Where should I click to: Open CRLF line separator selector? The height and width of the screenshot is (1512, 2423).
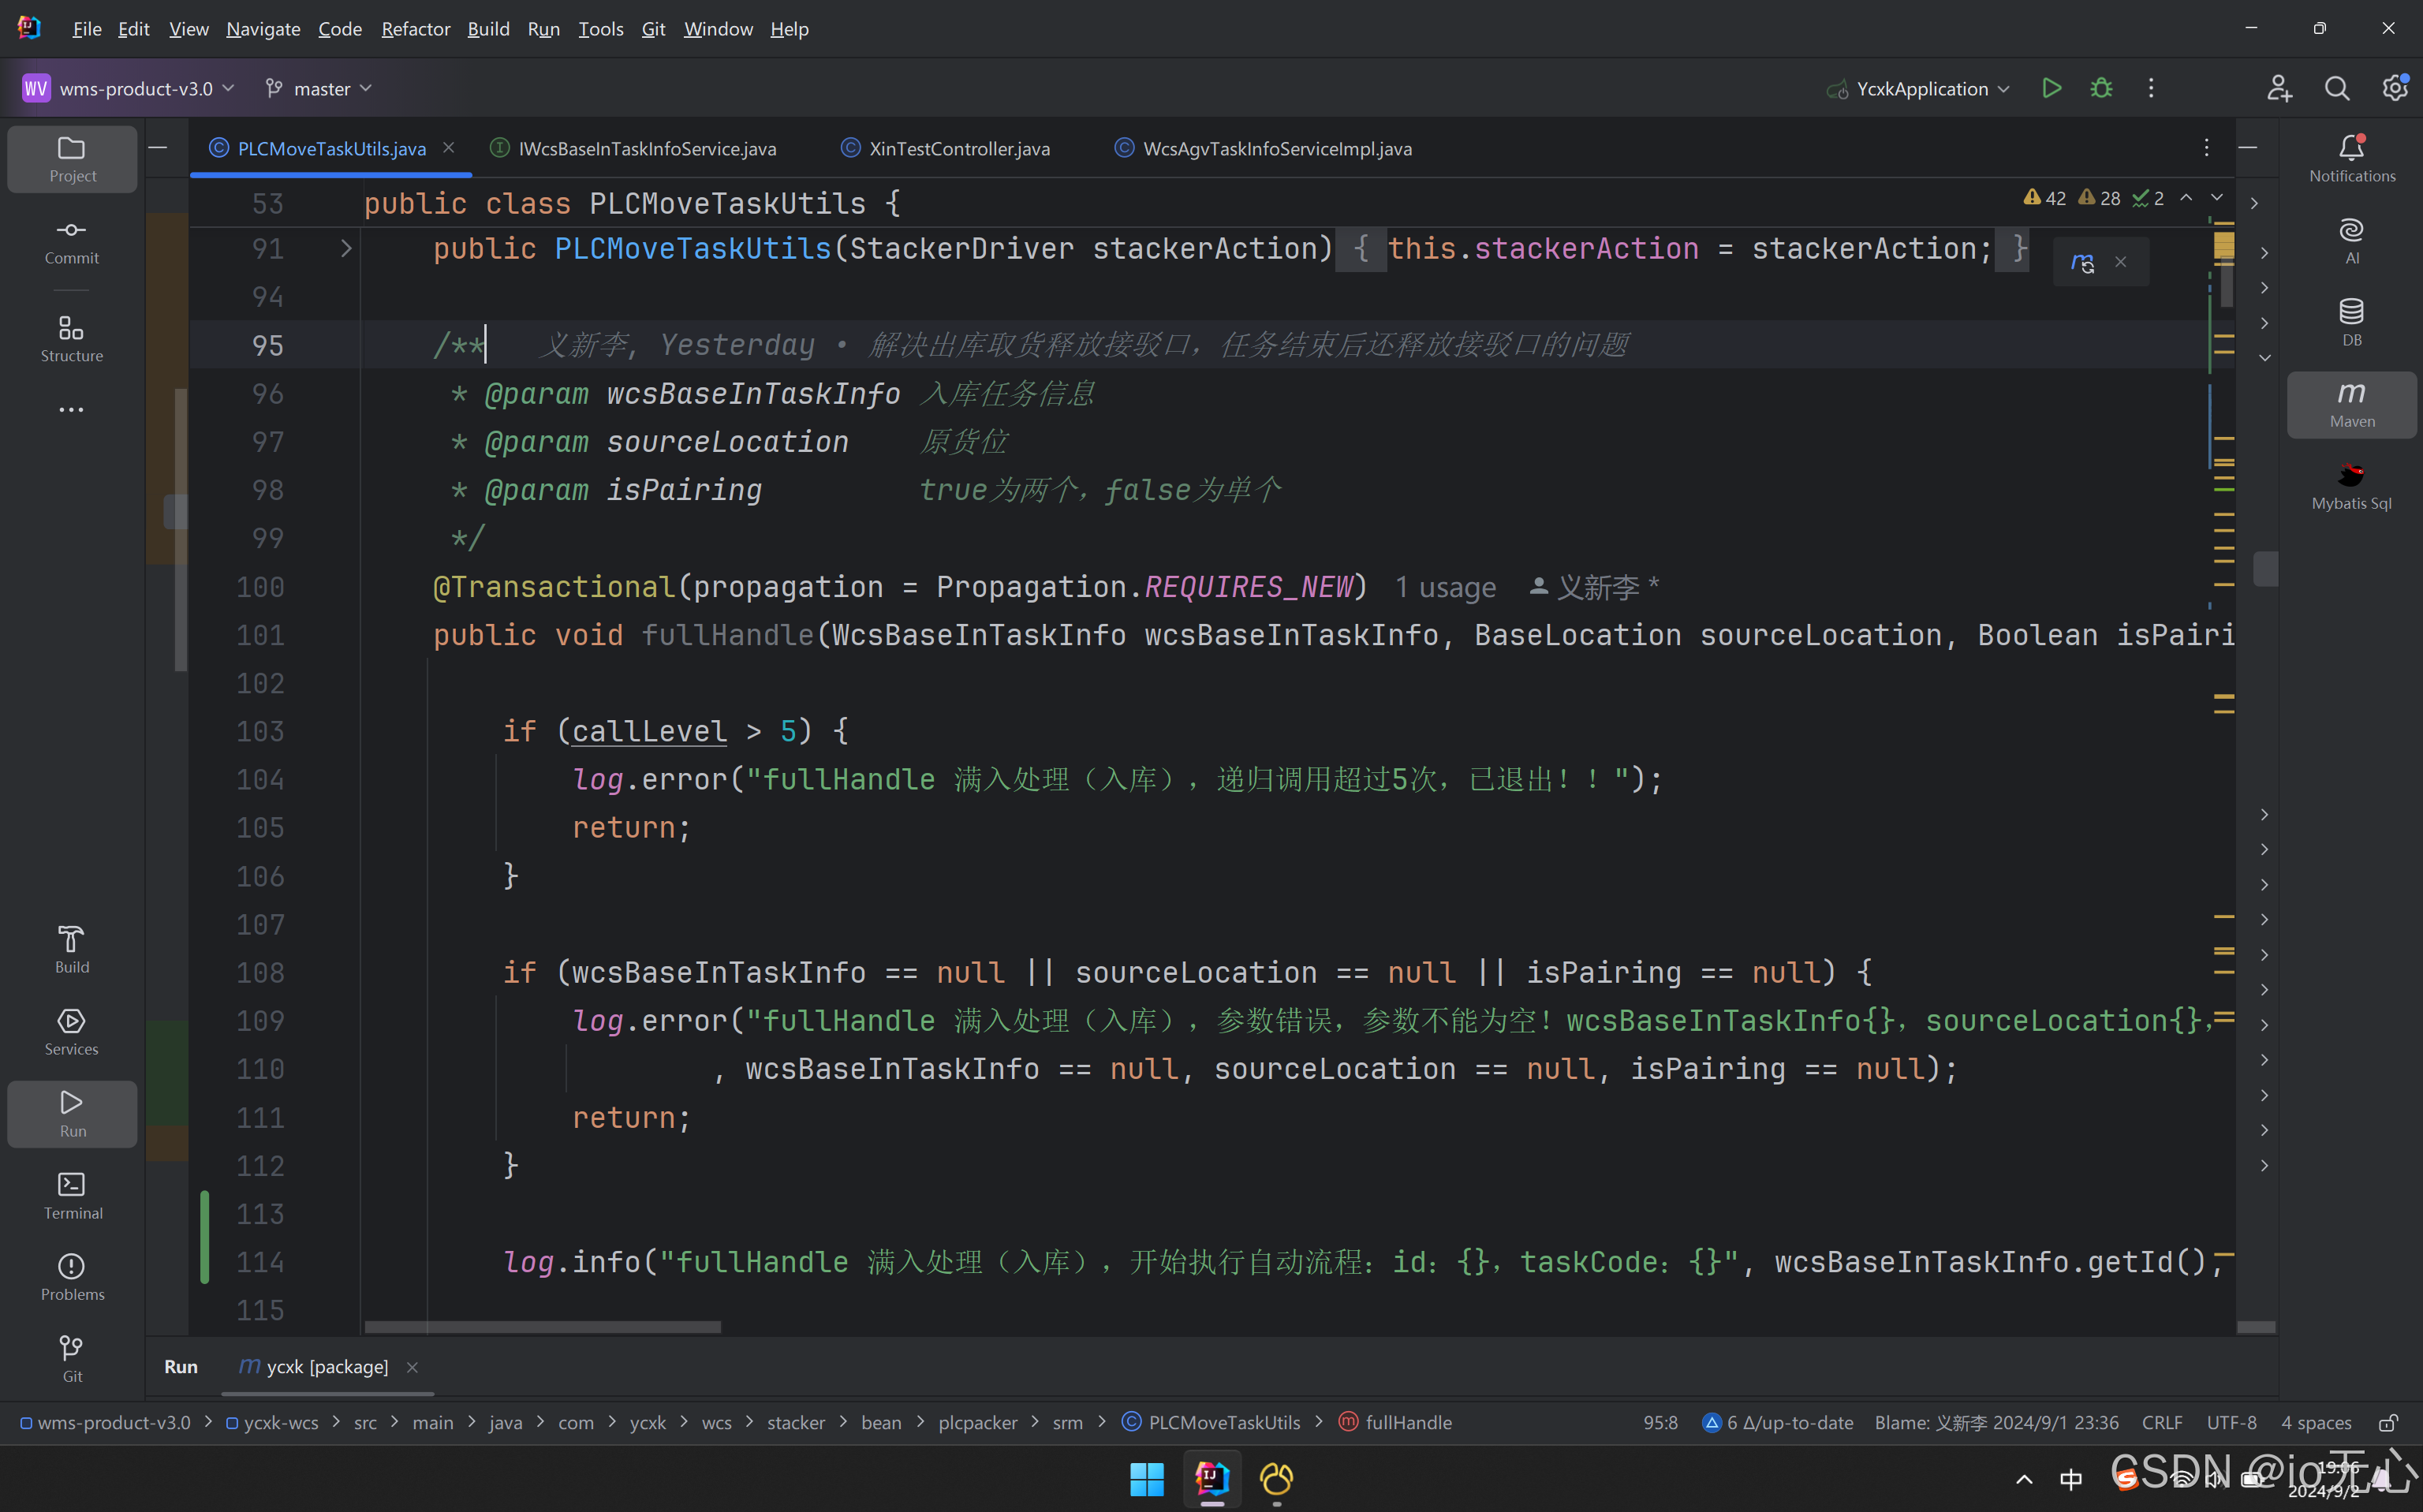[x=2162, y=1422]
